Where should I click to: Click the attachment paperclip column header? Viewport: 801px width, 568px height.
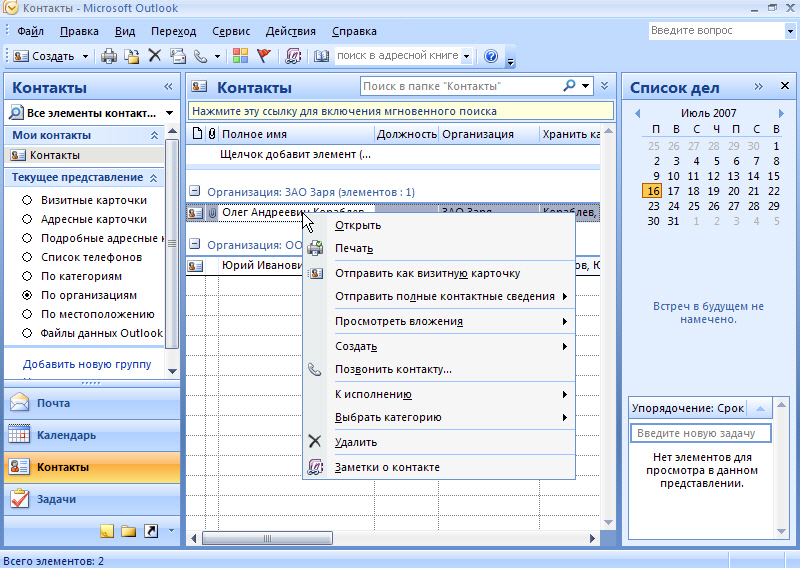(x=212, y=134)
